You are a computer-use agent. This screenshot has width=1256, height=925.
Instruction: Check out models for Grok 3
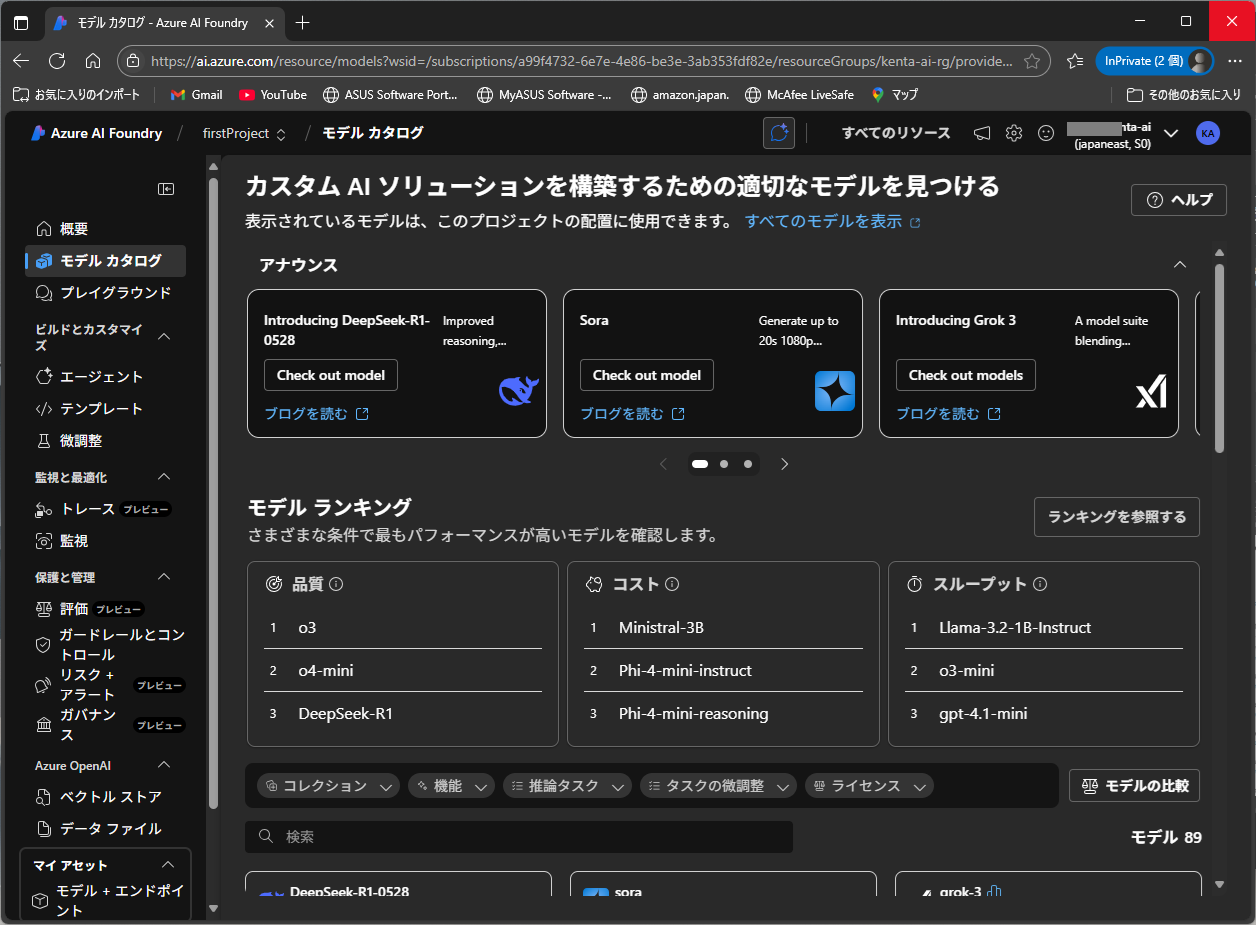coord(966,375)
